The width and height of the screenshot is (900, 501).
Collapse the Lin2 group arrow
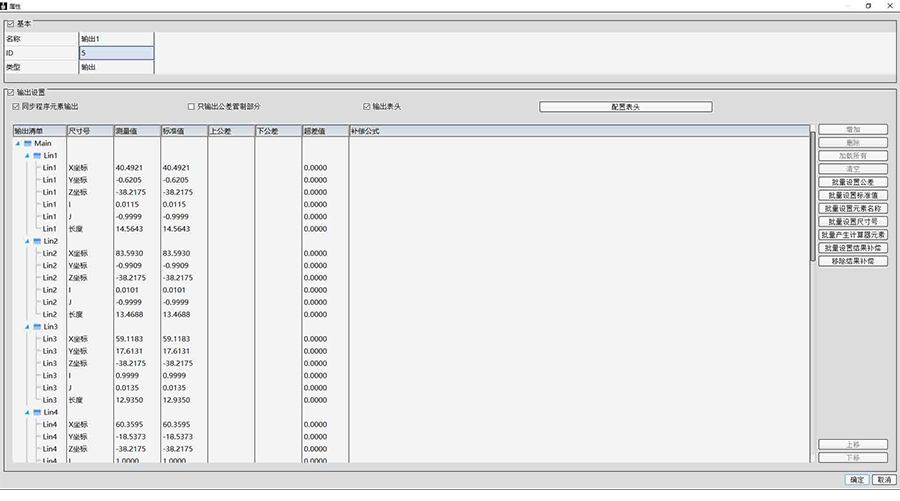click(x=27, y=241)
